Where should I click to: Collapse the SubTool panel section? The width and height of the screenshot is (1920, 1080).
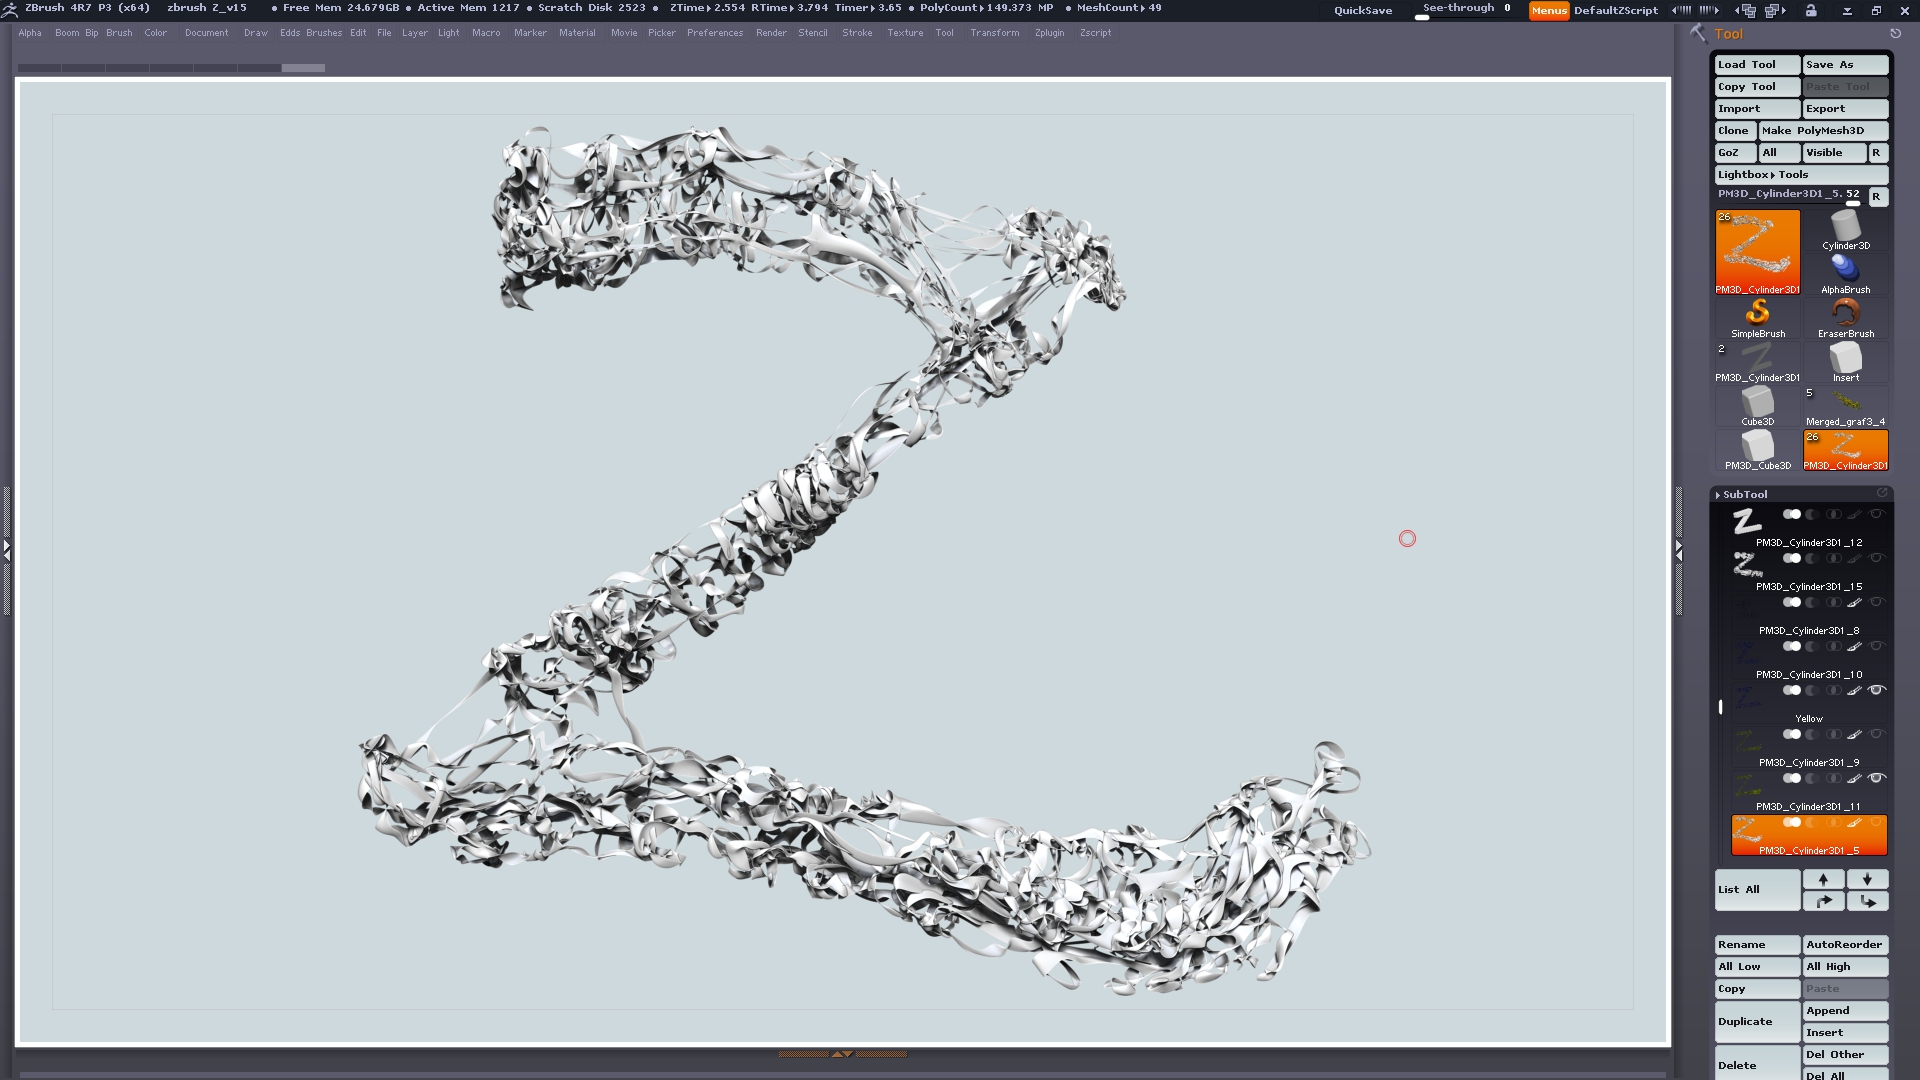1744,494
